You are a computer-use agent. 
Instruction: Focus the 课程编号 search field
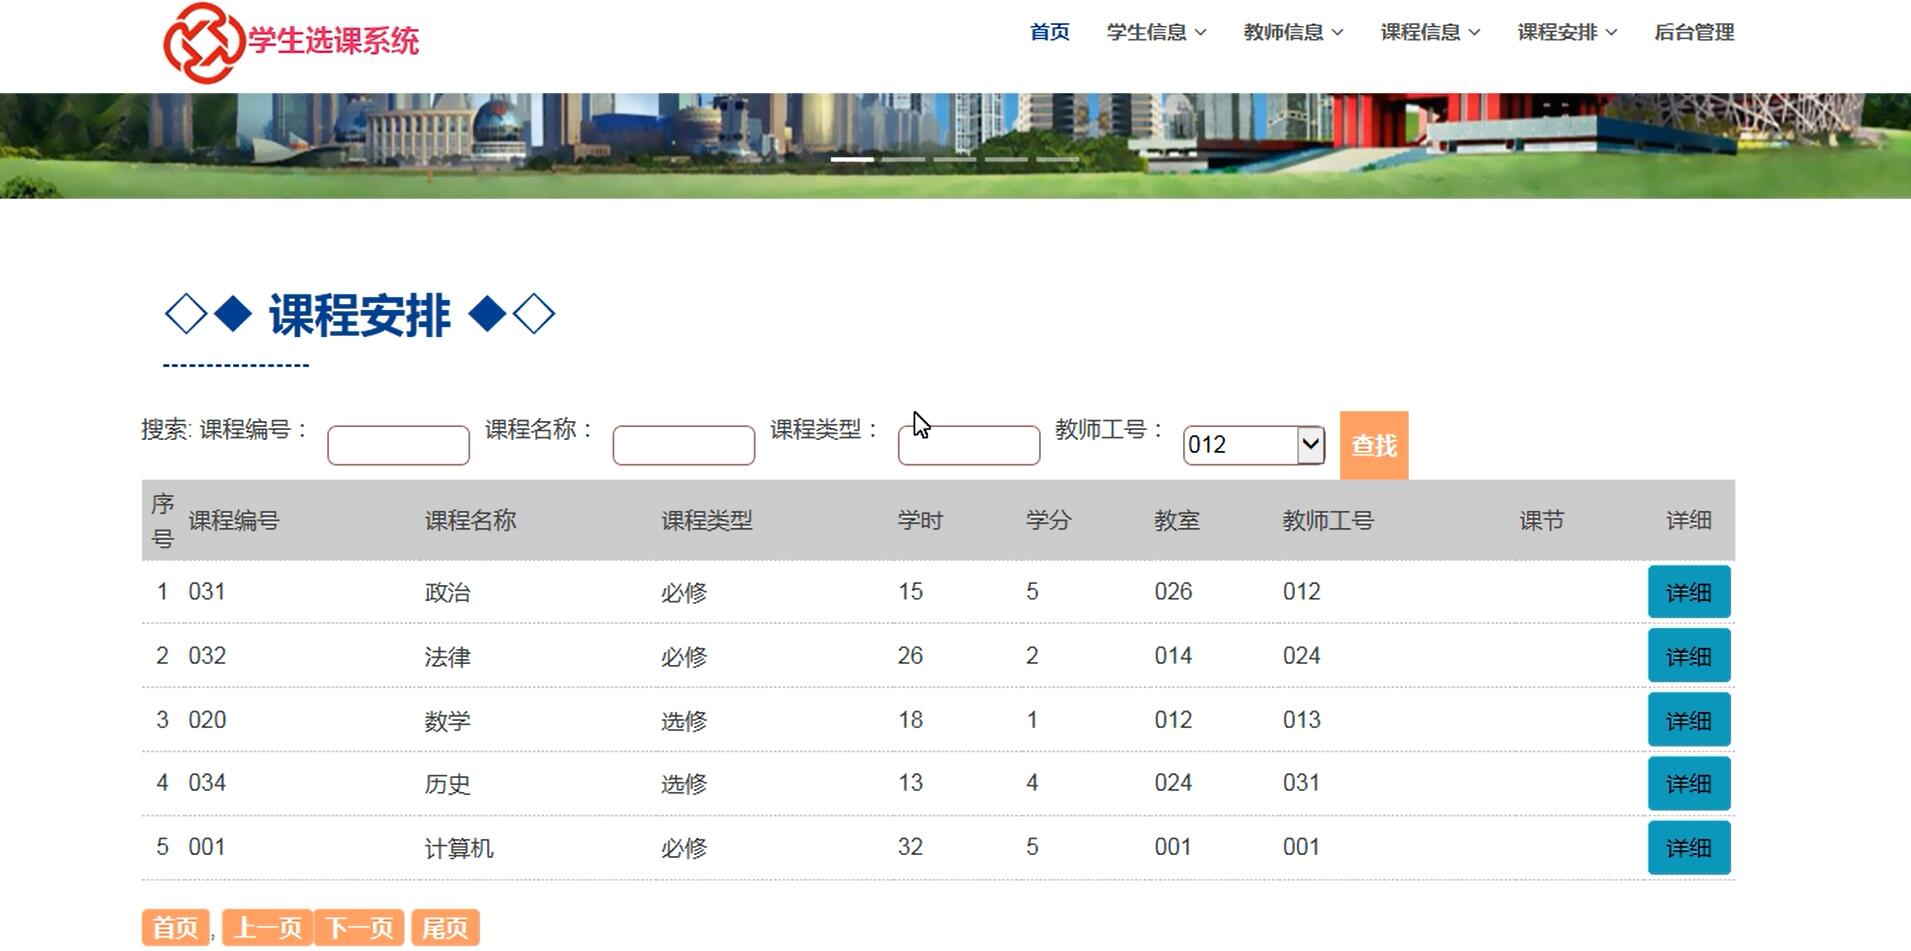click(x=398, y=445)
